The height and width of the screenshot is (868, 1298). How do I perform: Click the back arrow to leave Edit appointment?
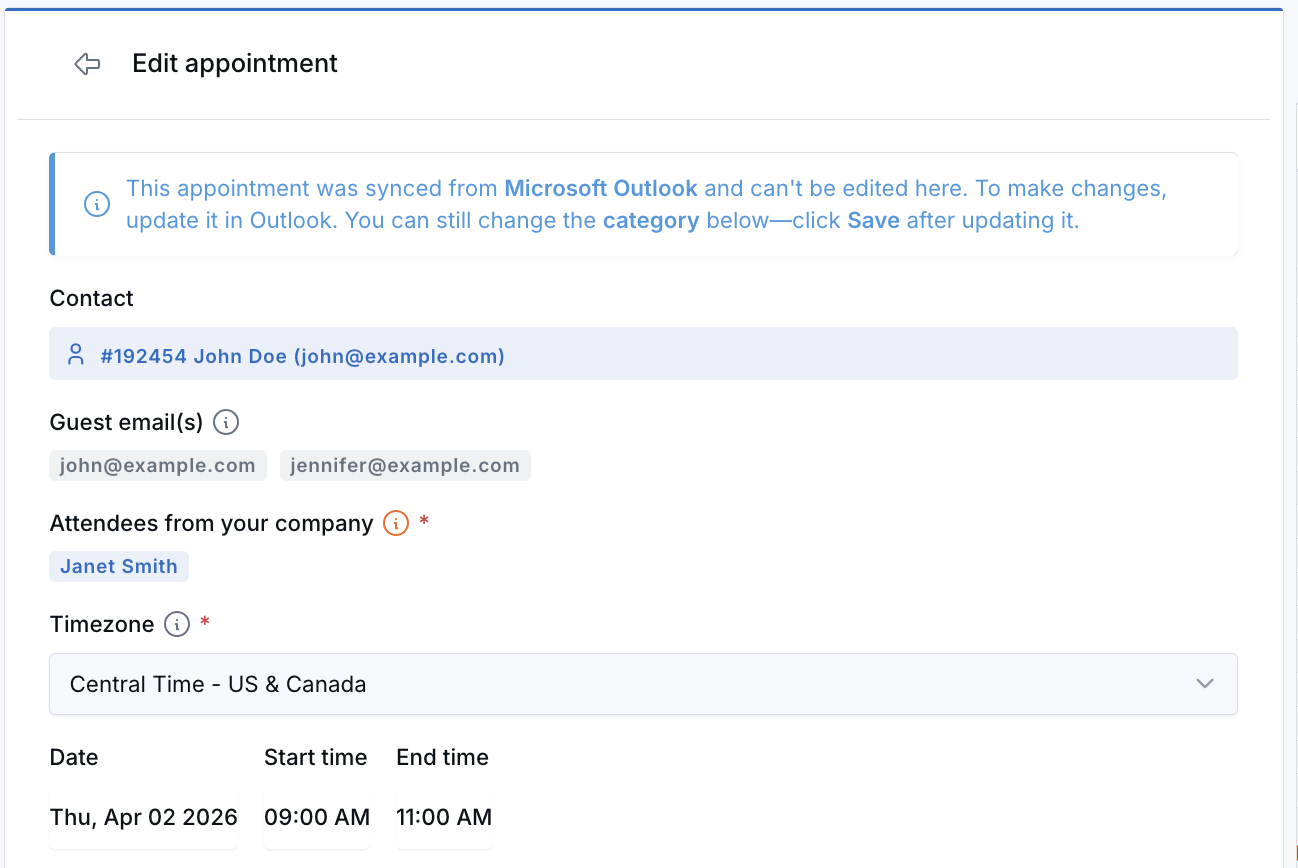pyautogui.click(x=87, y=63)
